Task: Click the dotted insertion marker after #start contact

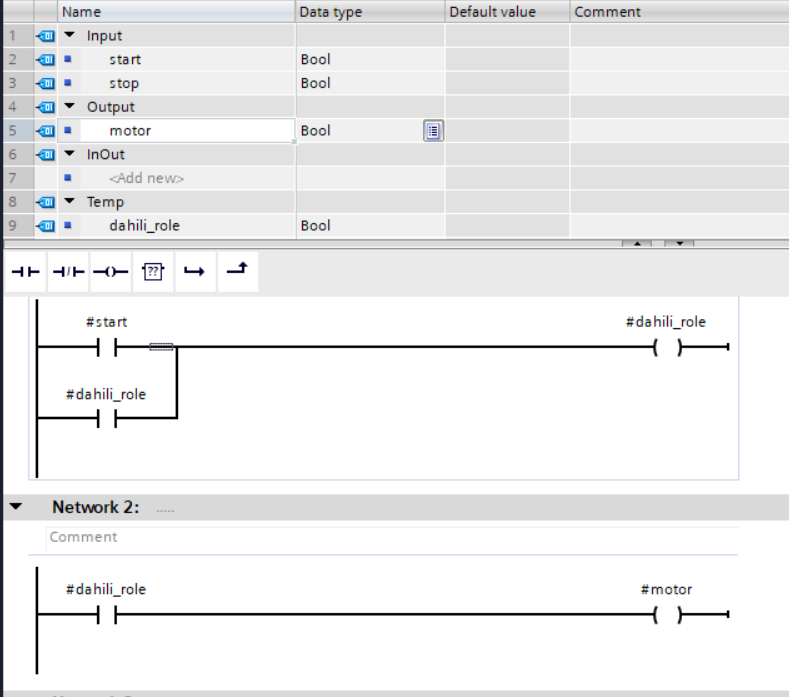Action: (x=161, y=346)
